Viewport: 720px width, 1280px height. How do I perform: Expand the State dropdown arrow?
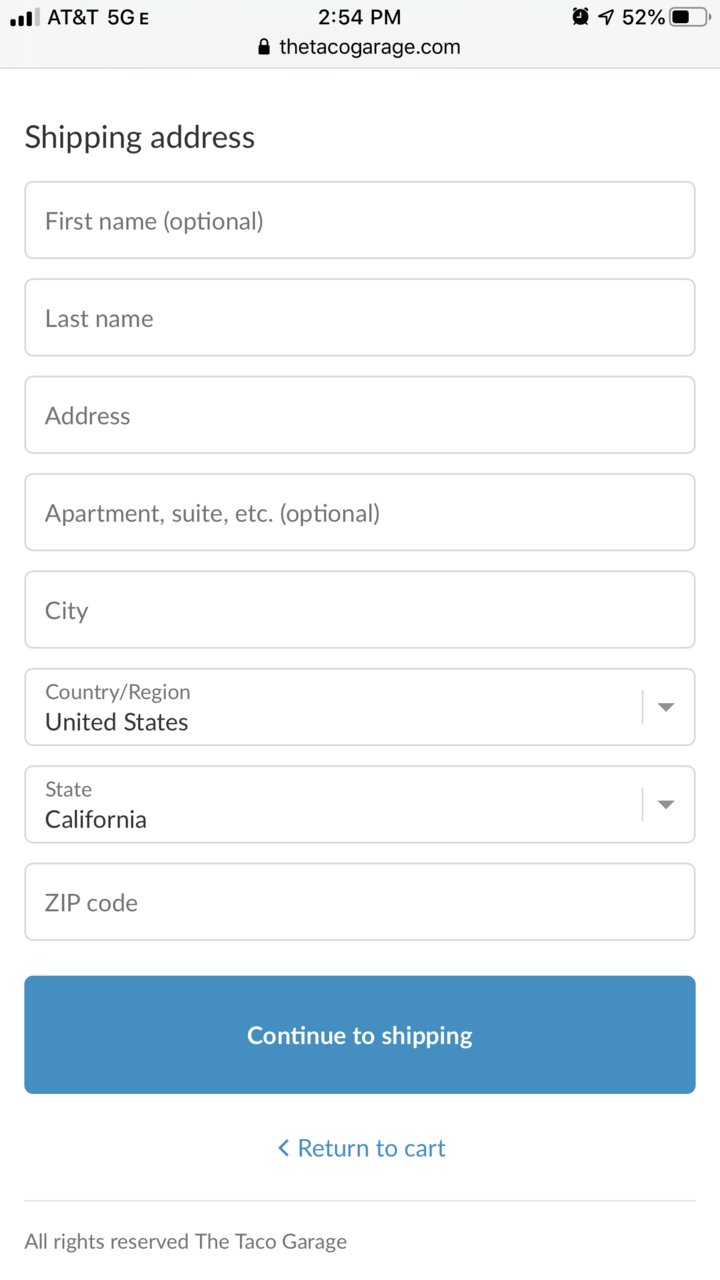click(x=666, y=804)
